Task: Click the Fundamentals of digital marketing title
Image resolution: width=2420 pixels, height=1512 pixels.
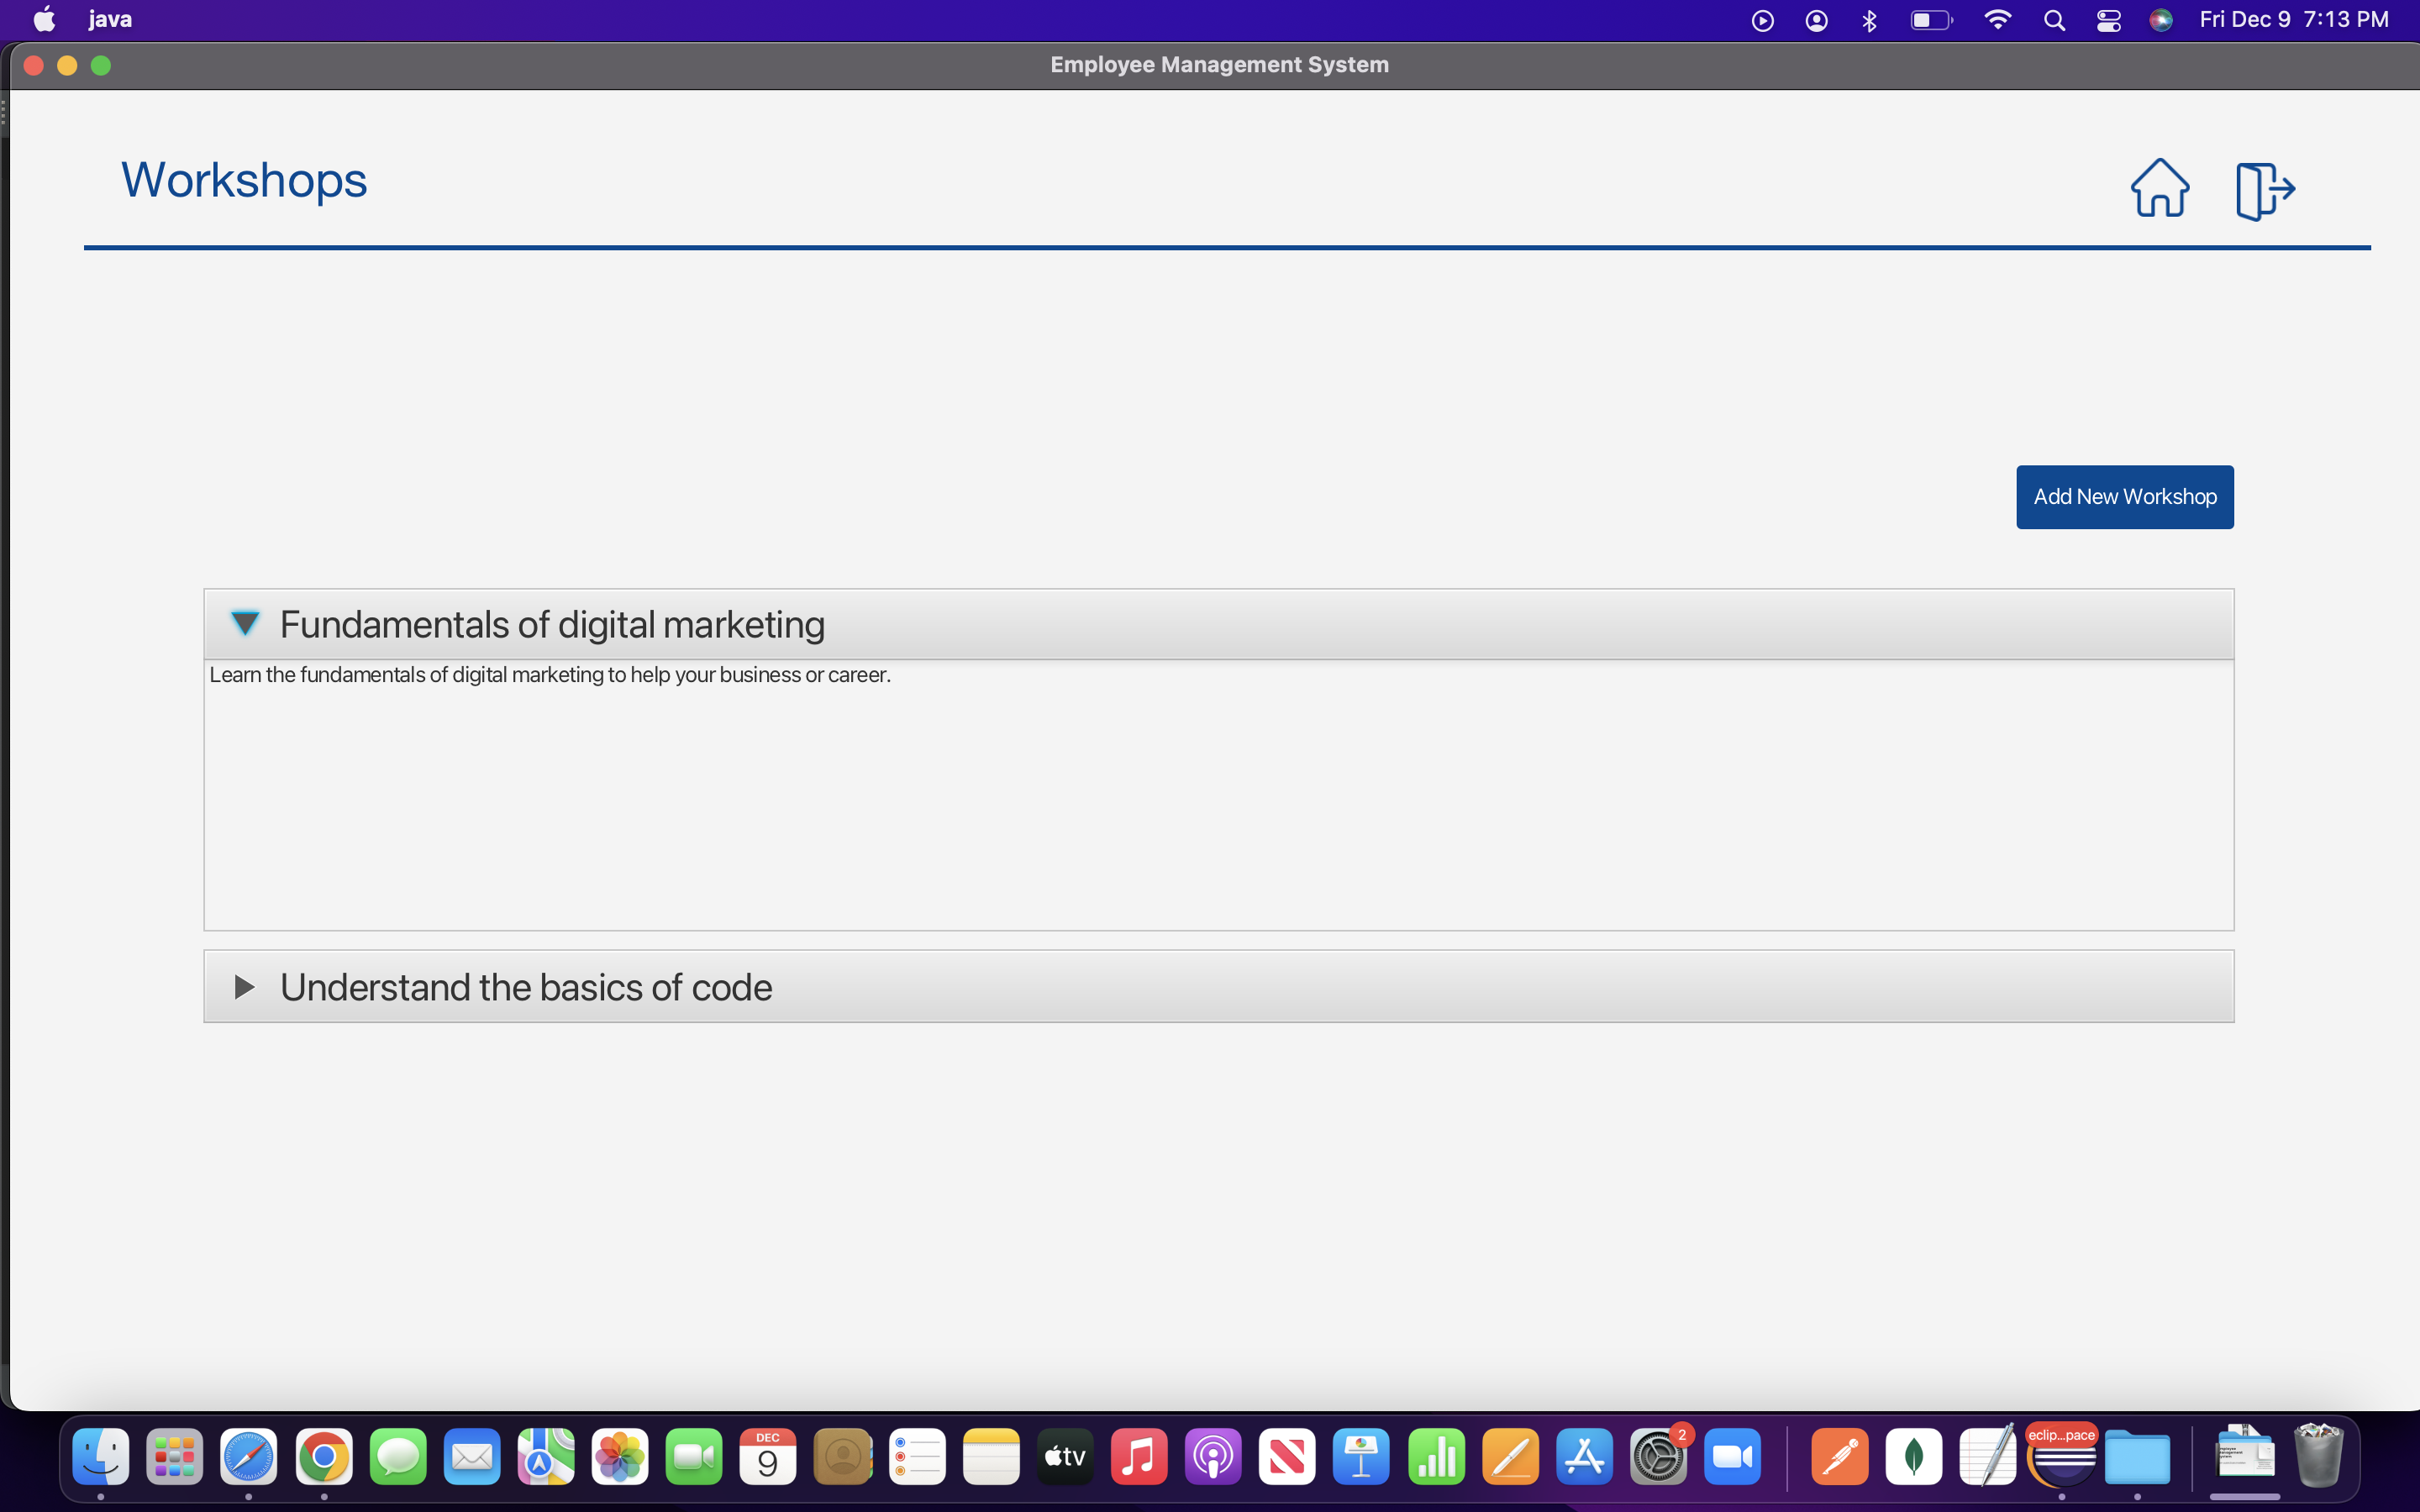Action: [x=552, y=624]
